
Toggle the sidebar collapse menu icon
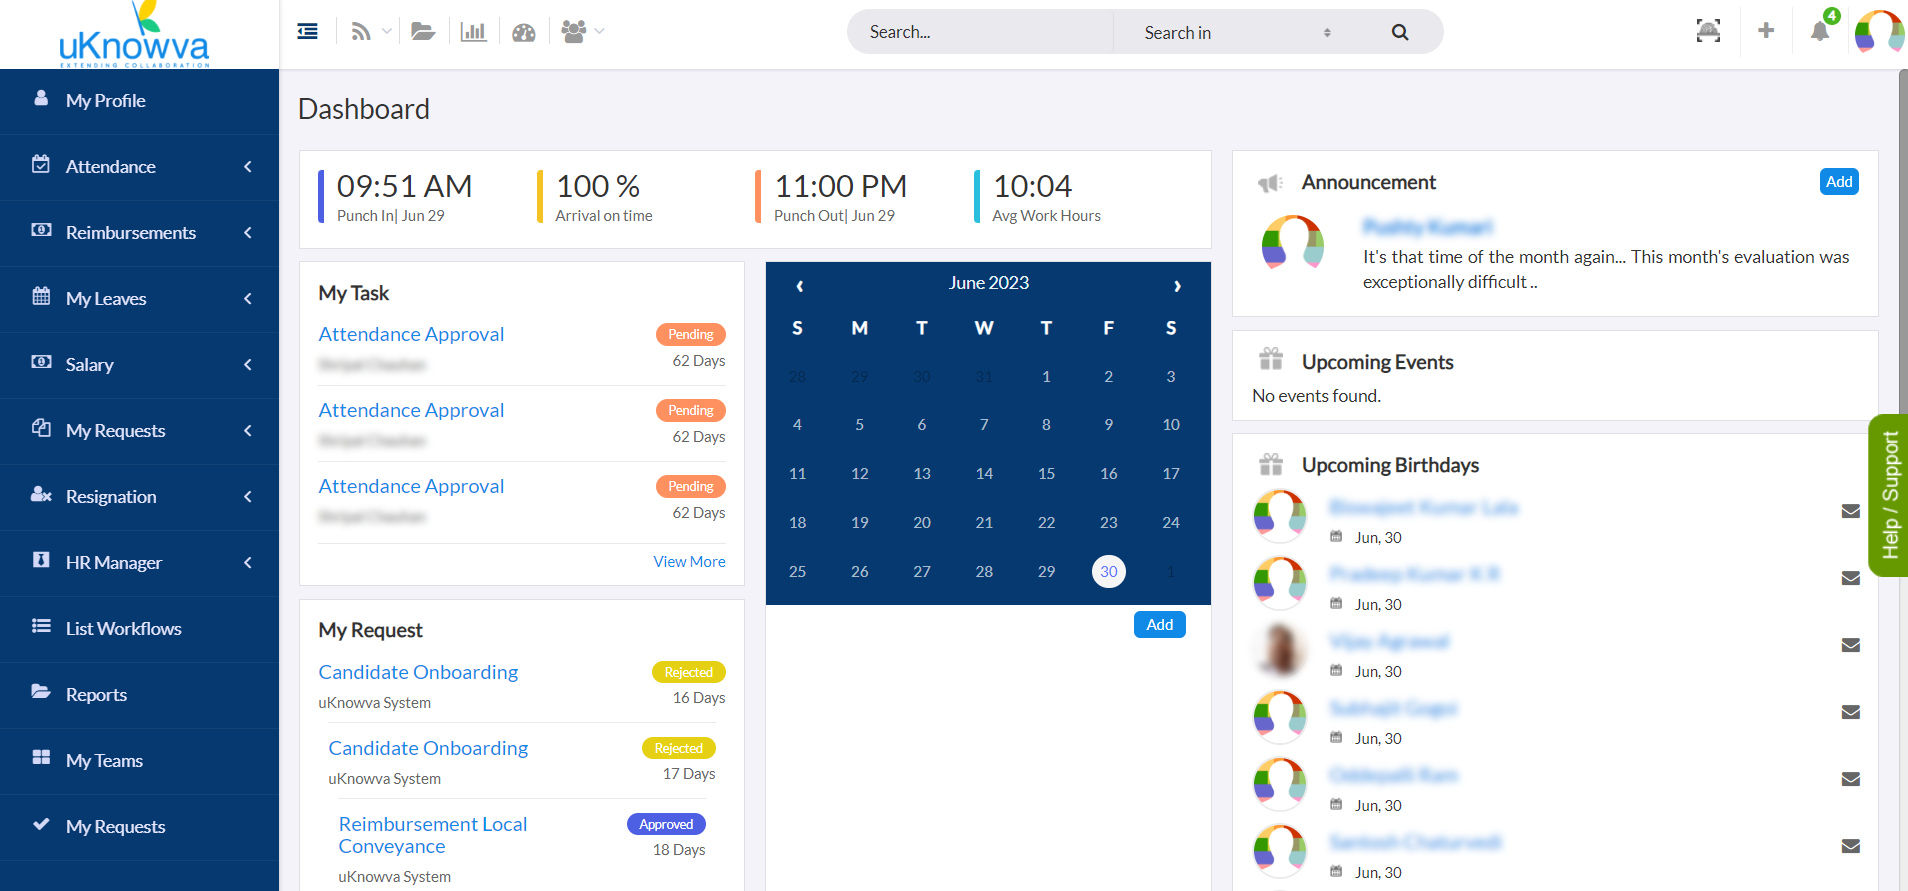[x=308, y=32]
